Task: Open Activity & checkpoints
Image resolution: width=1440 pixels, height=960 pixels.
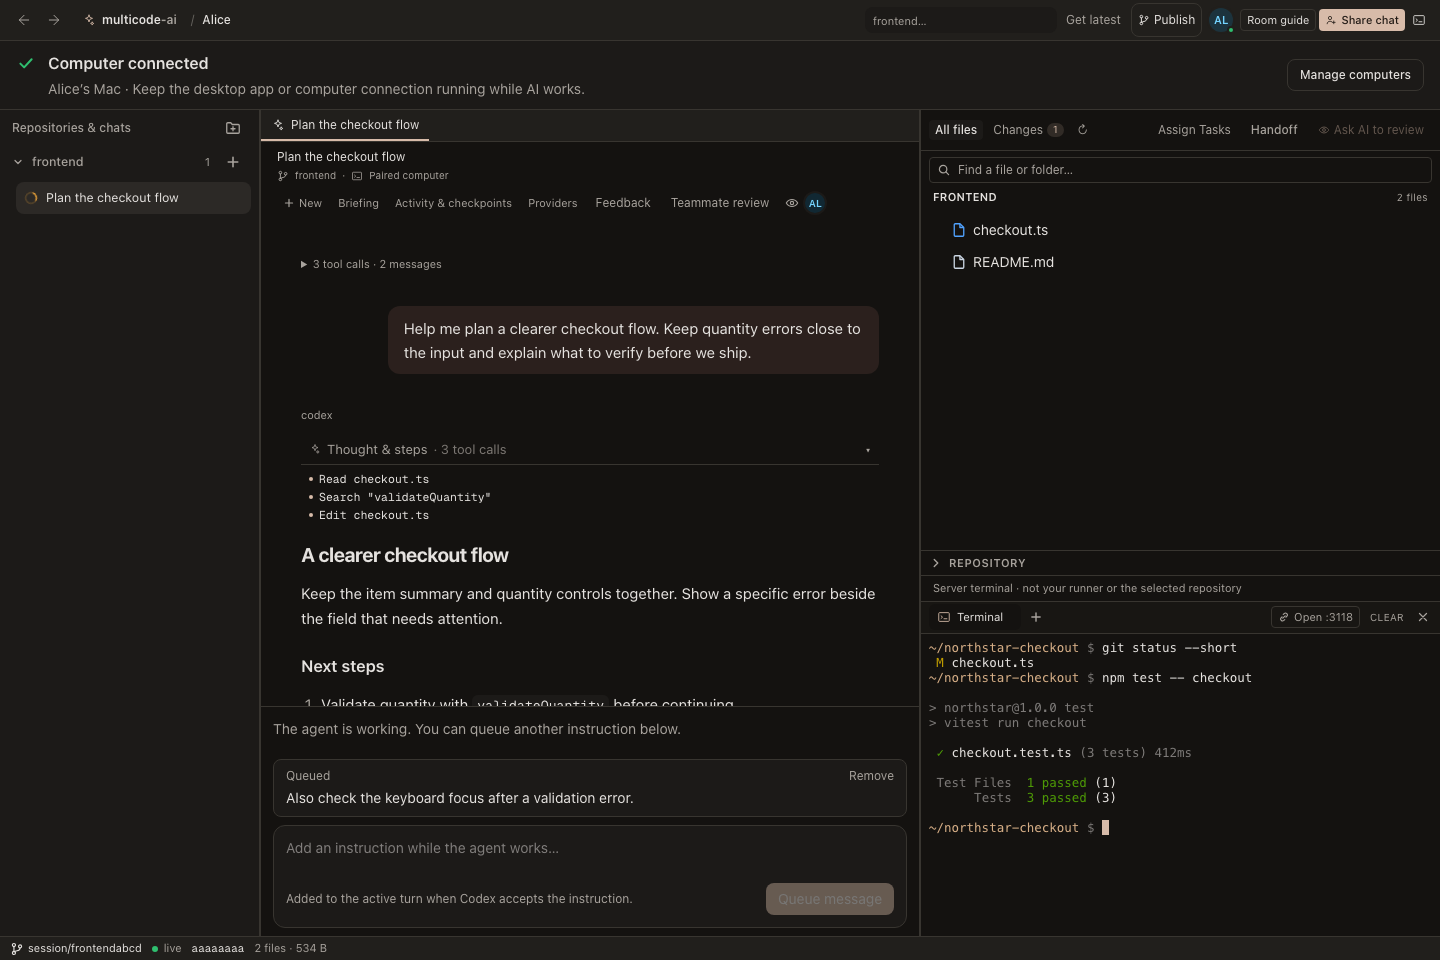Action: (453, 203)
